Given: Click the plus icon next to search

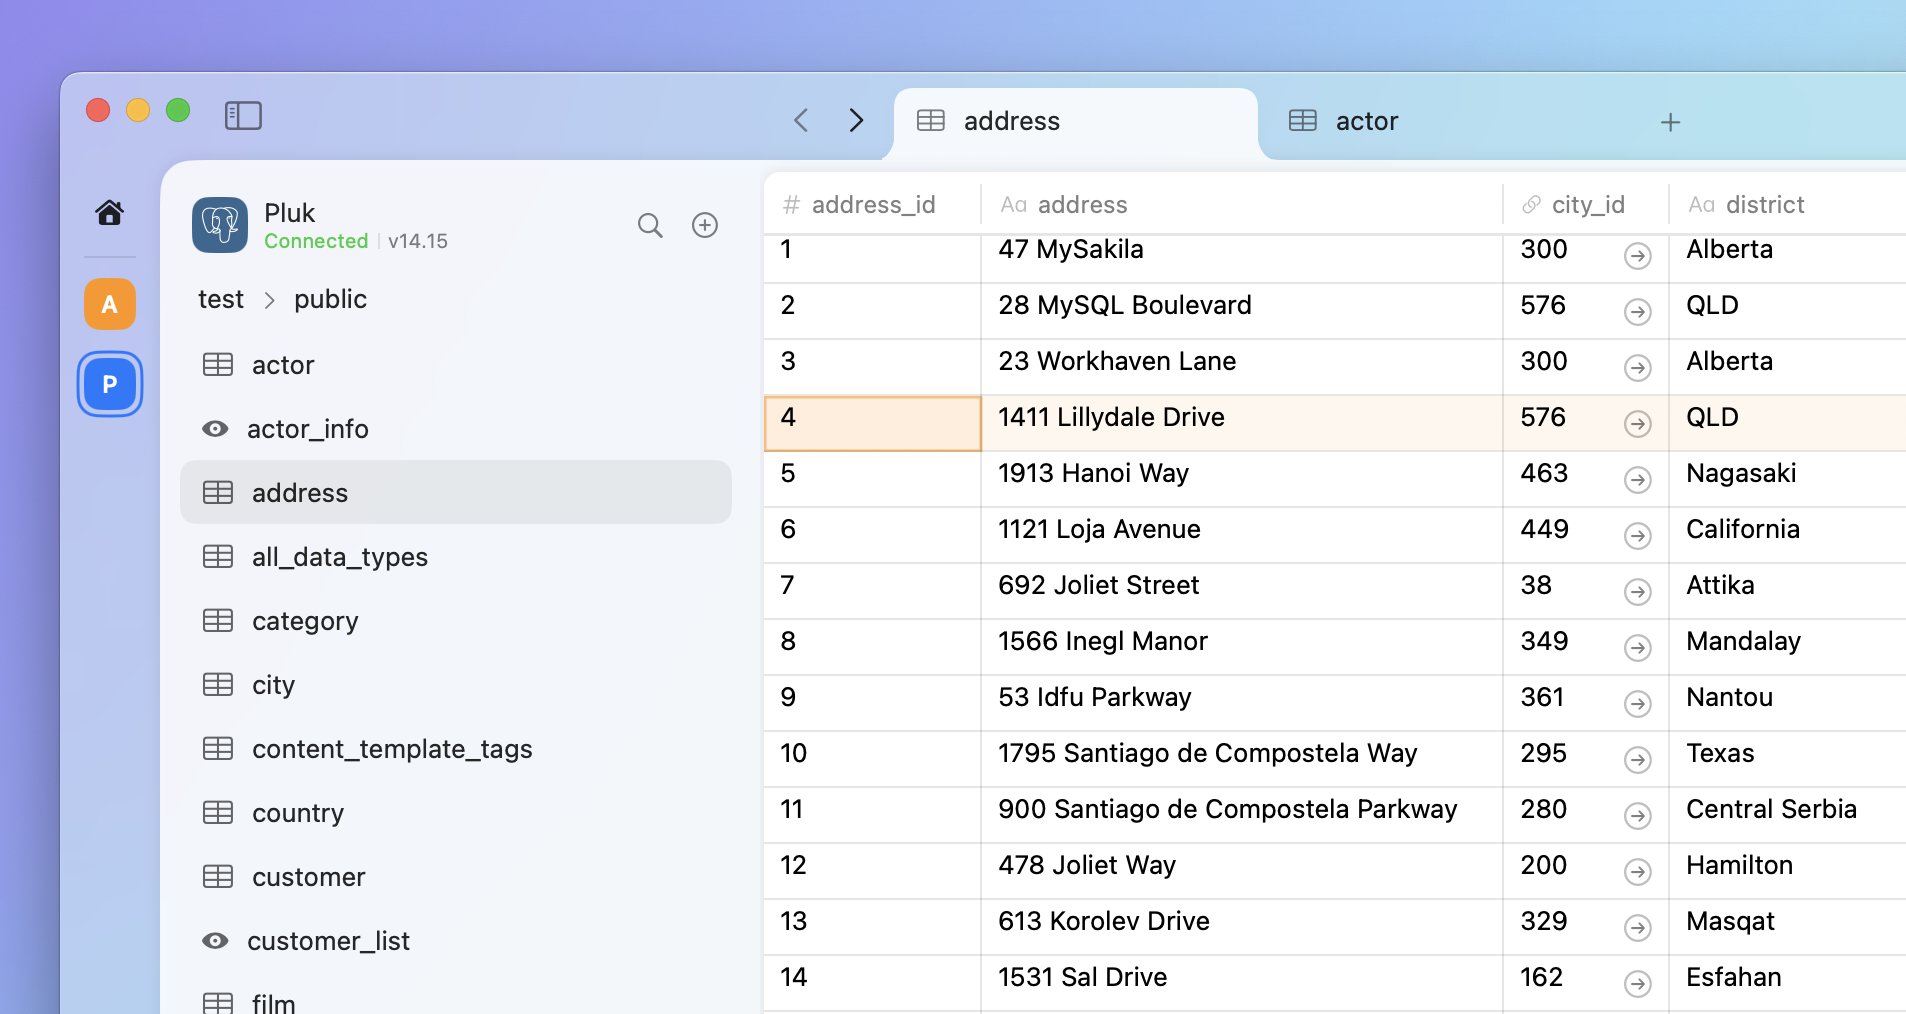Looking at the screenshot, I should [704, 225].
